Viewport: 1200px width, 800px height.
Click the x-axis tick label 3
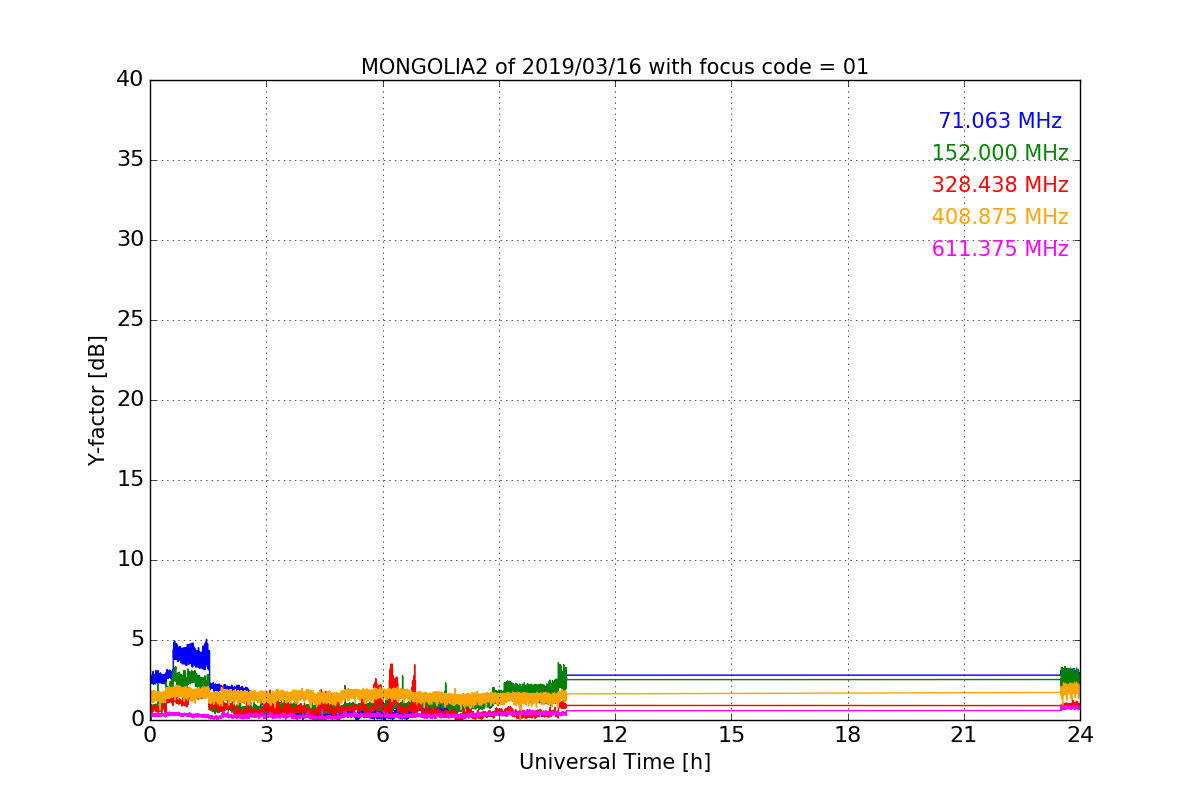point(266,734)
